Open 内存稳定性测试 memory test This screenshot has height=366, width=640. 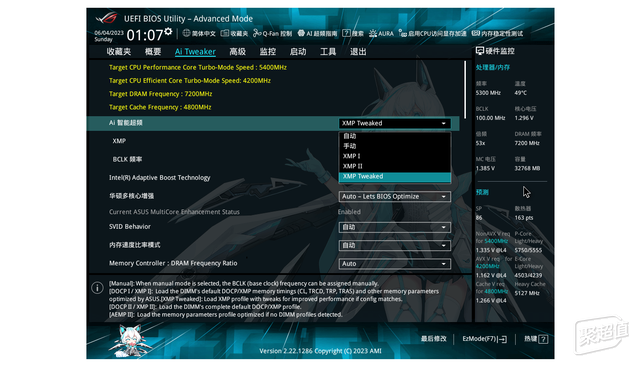tap(497, 33)
